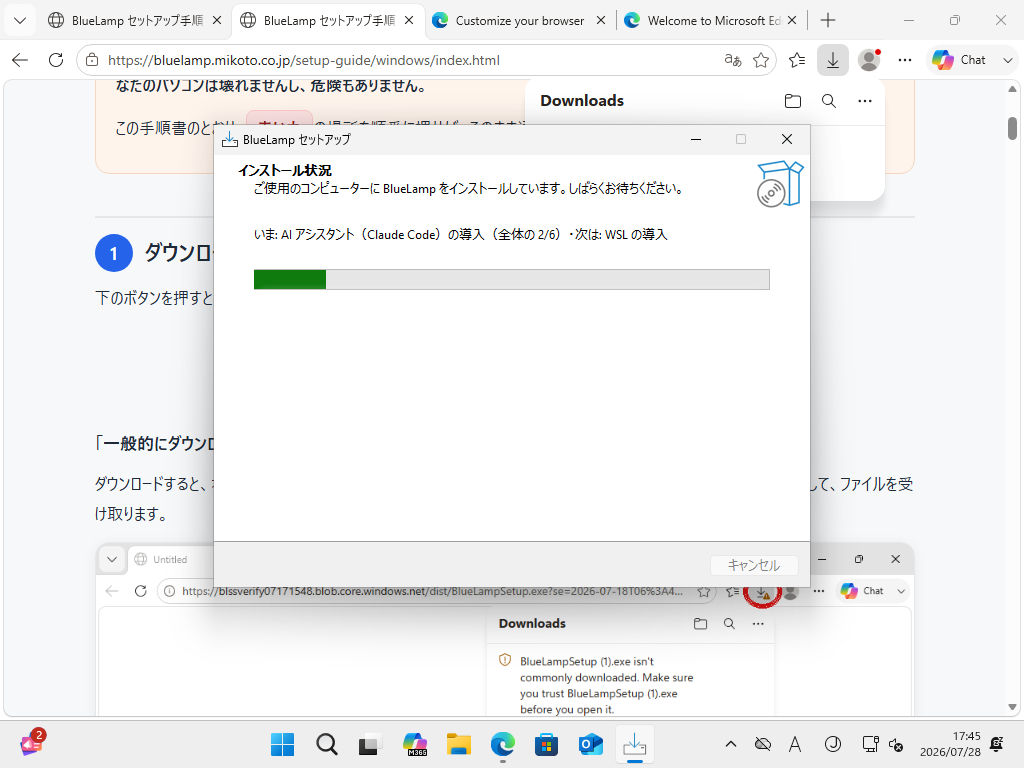Open Microsoft Store from taskbar
Screen dimensions: 1024x768
tap(547, 744)
